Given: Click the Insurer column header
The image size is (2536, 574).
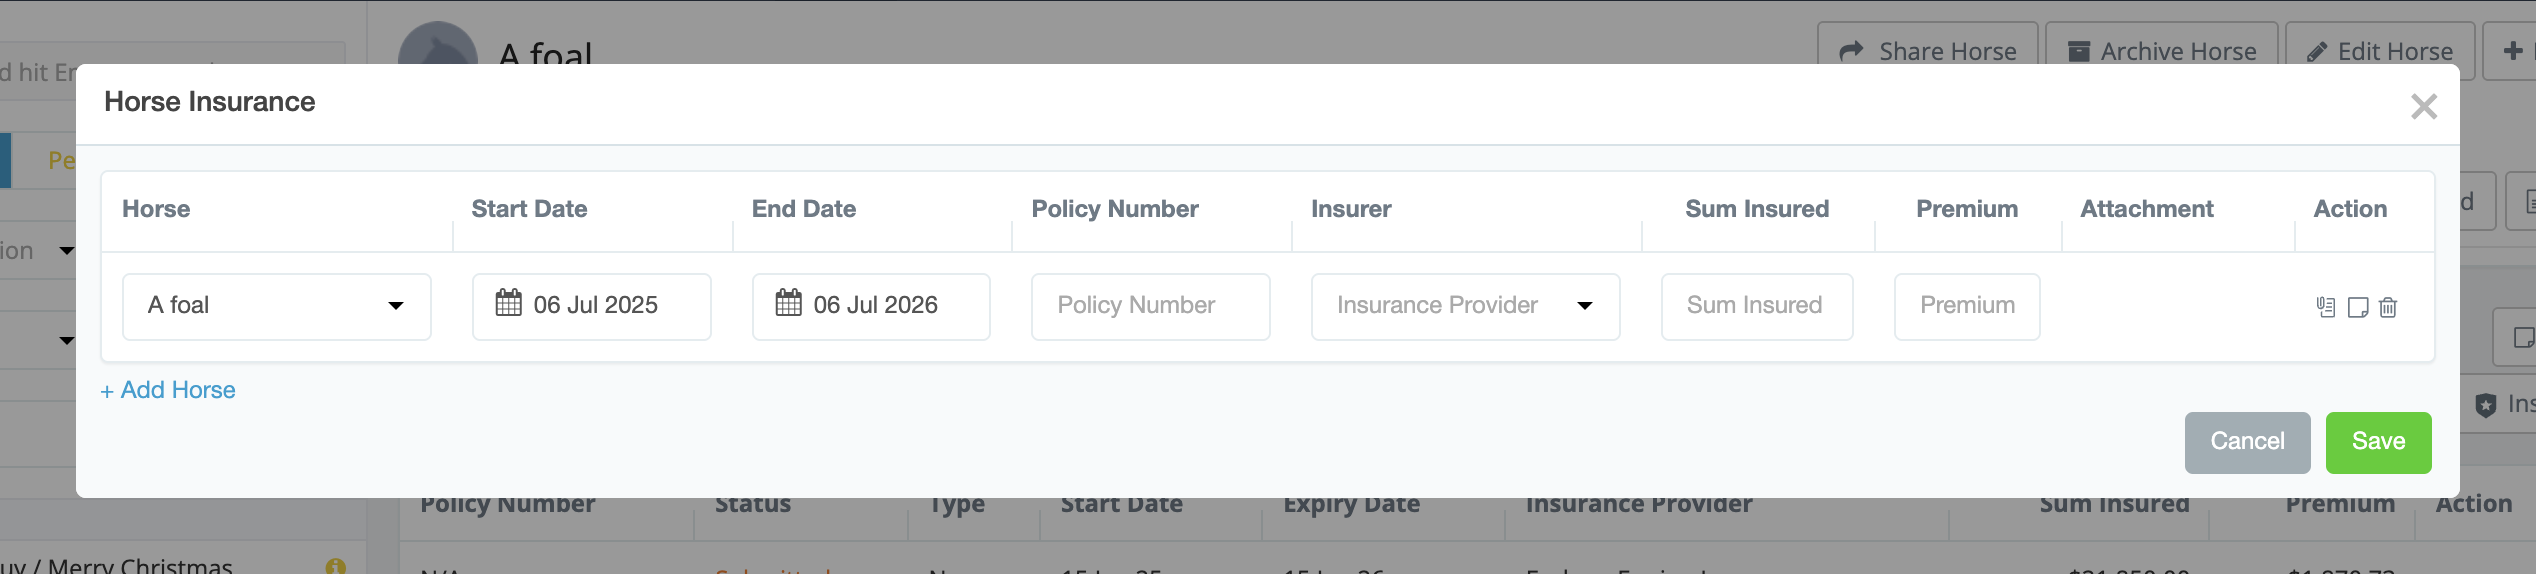Looking at the screenshot, I should (x=1351, y=209).
